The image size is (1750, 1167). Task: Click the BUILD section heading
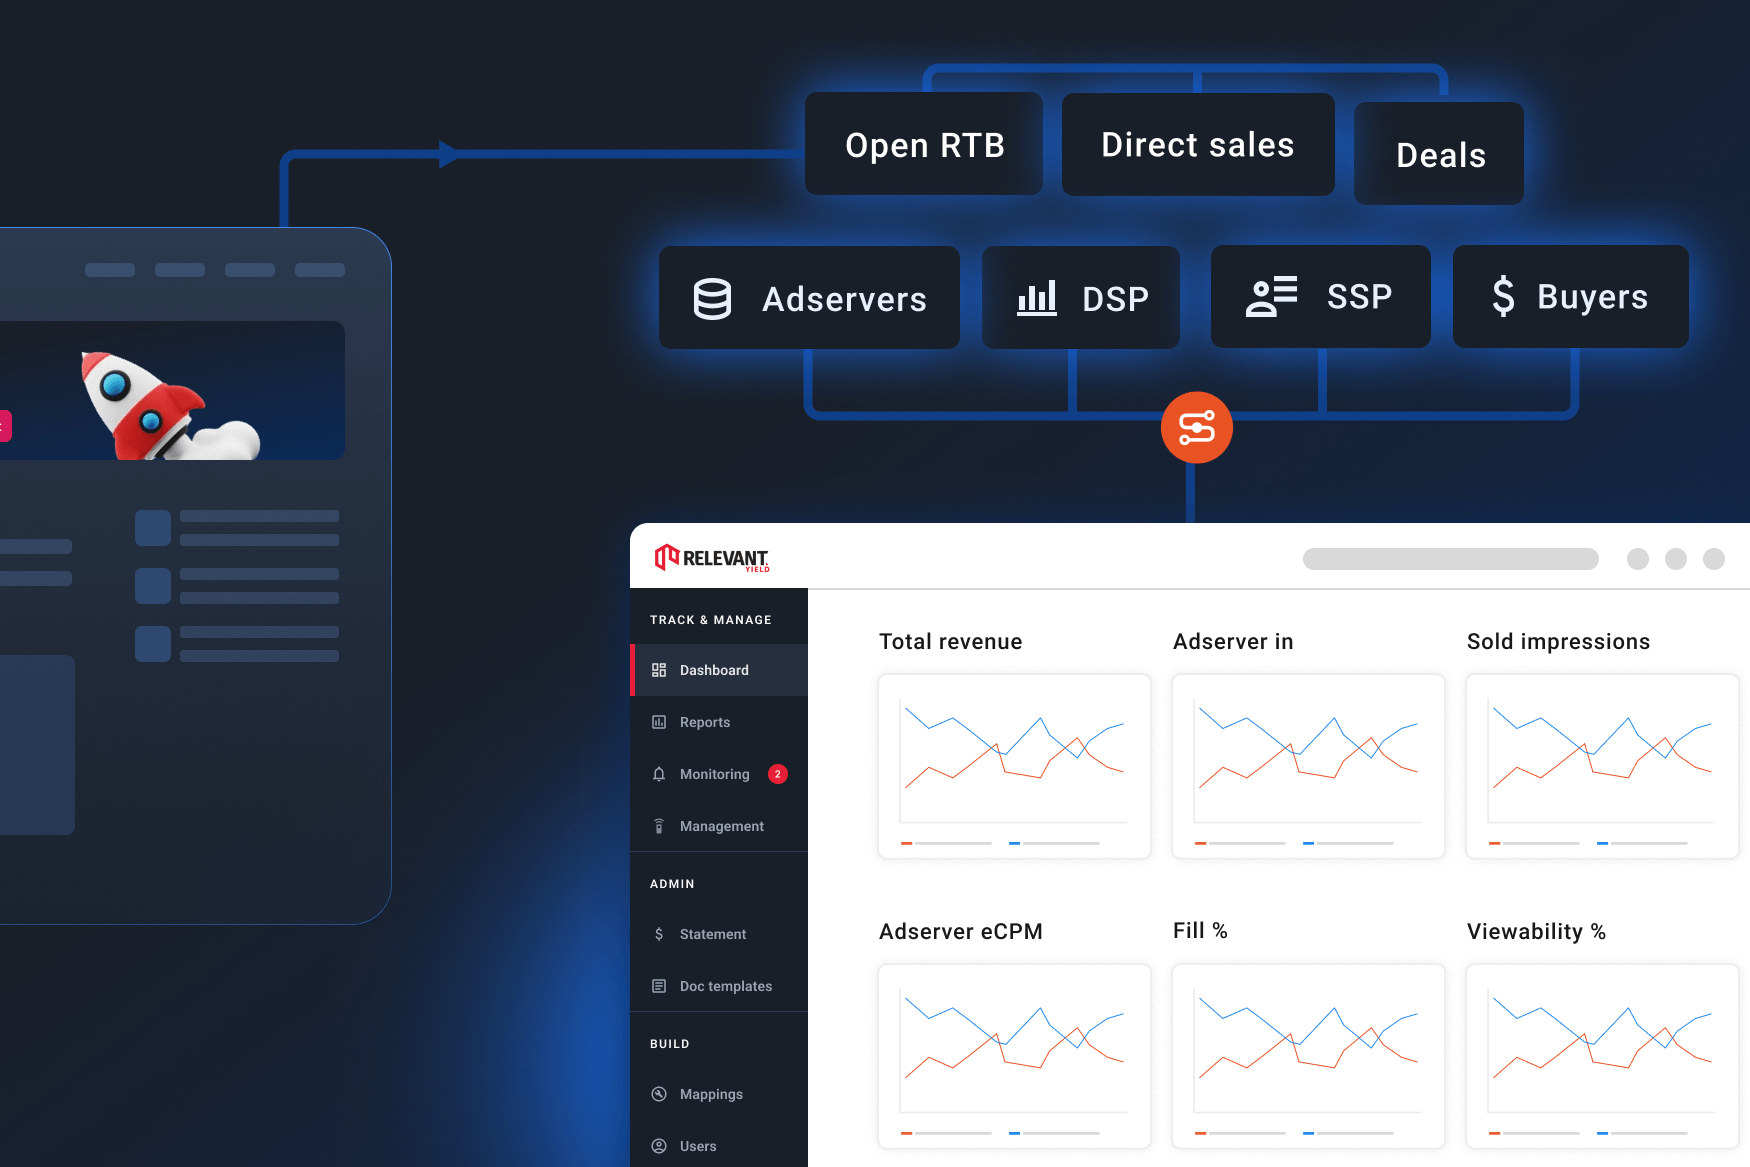tap(670, 1044)
